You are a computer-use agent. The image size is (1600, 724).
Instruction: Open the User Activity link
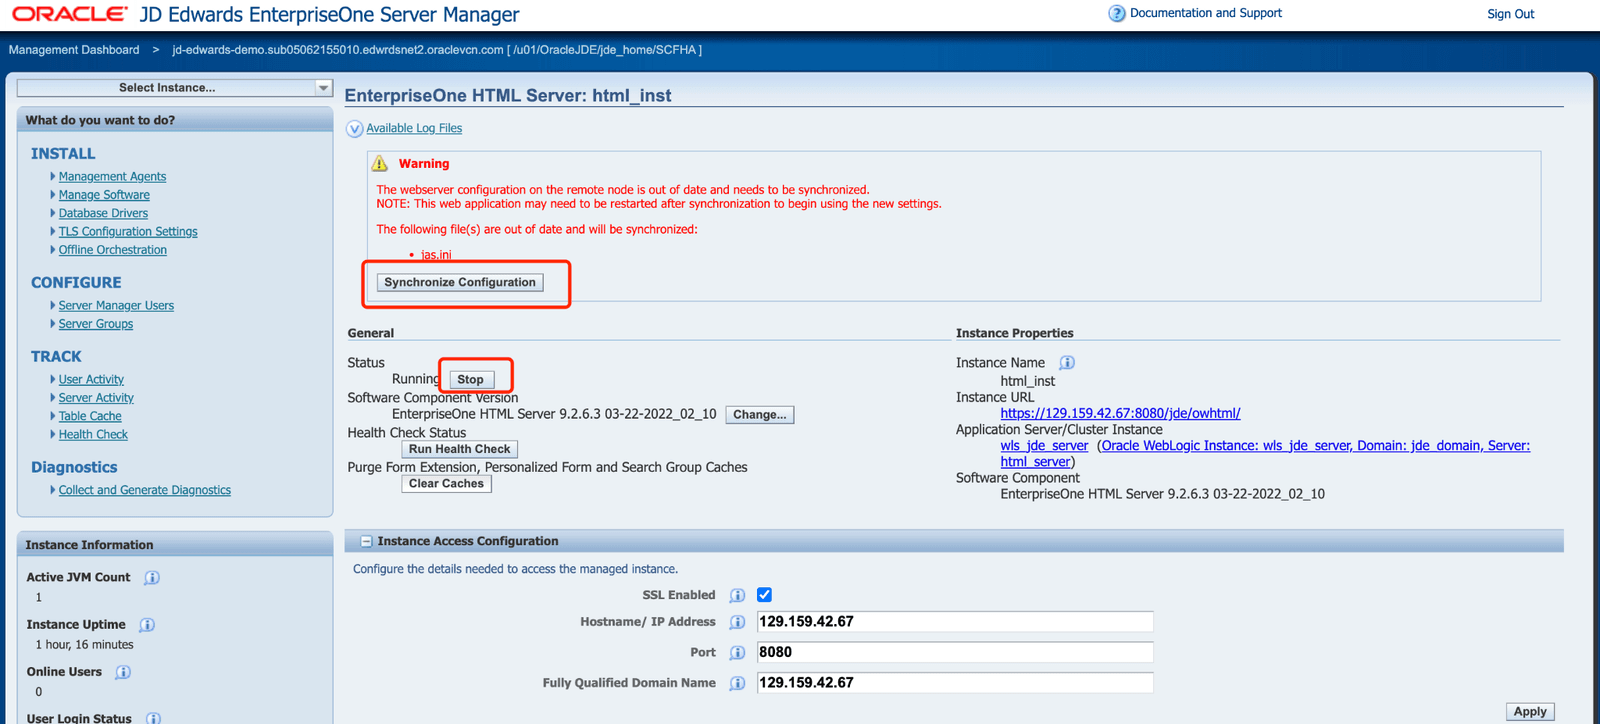[x=91, y=380]
